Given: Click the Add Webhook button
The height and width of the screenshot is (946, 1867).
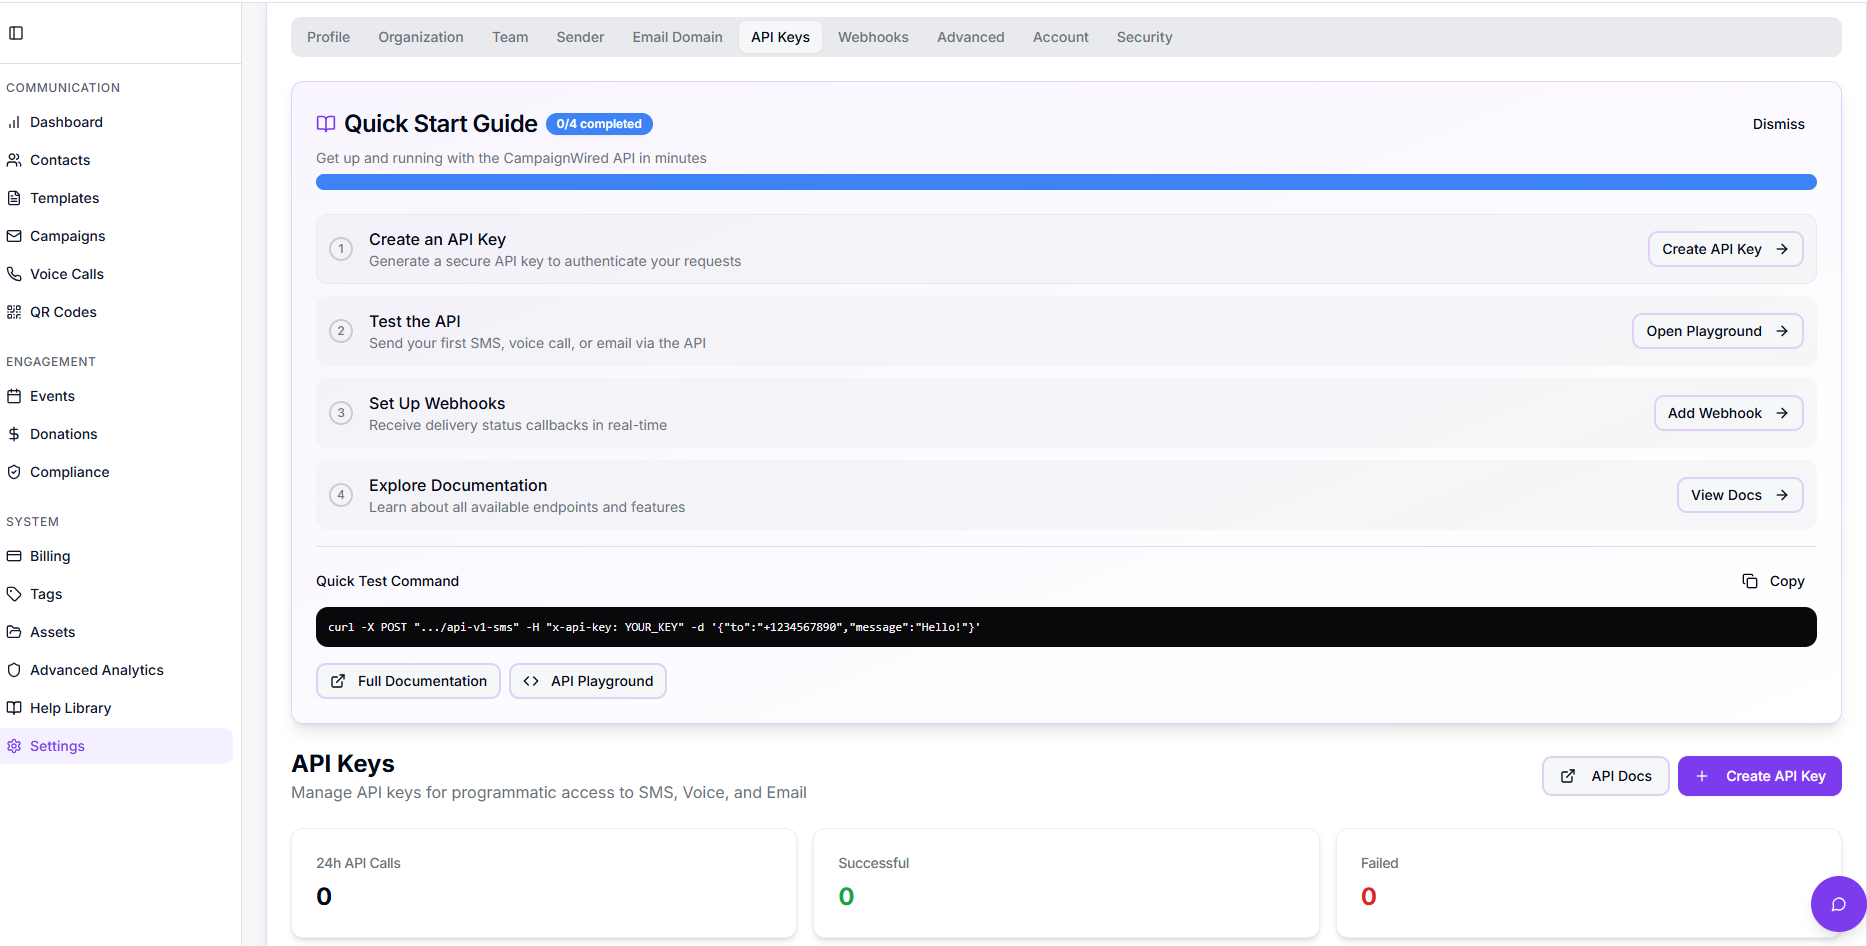Looking at the screenshot, I should tap(1728, 413).
